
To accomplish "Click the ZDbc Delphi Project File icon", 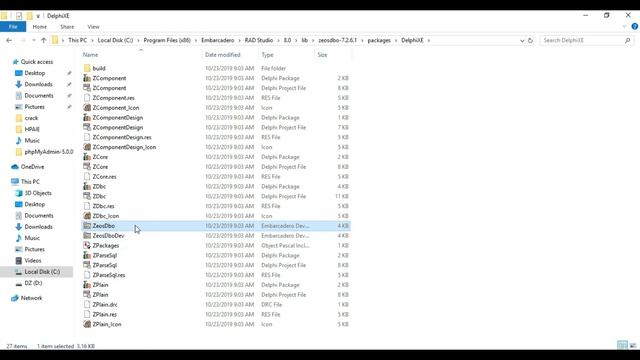I will (87, 196).
